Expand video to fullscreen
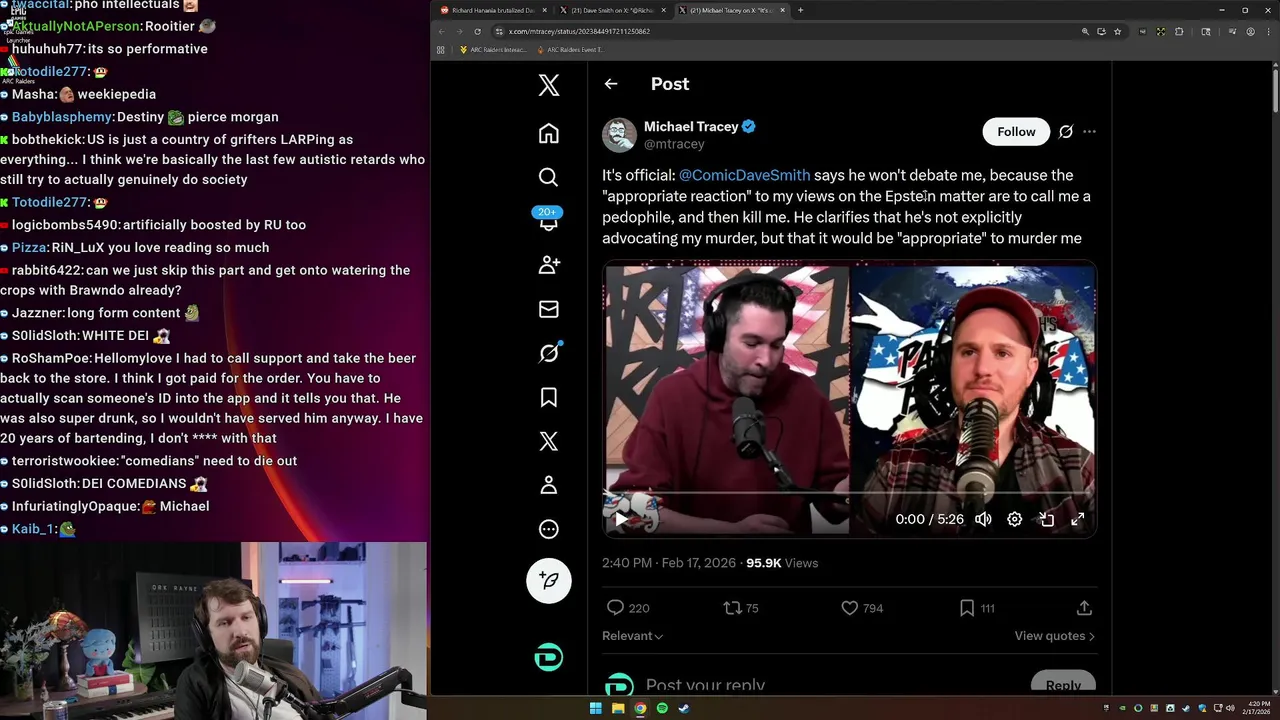This screenshot has width=1280, height=720. [1078, 519]
